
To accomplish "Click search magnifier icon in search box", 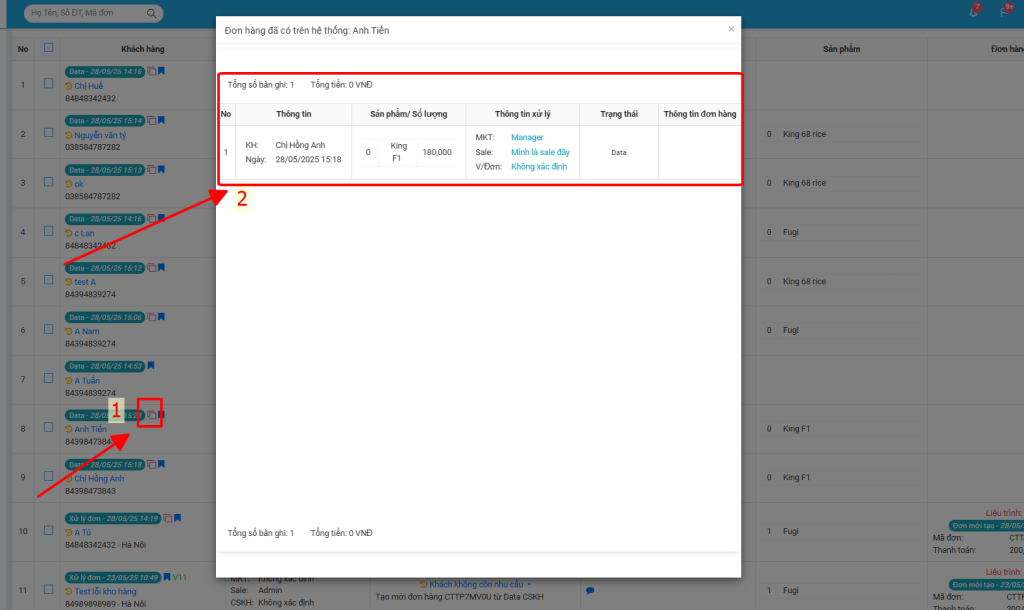I will tap(152, 14).
